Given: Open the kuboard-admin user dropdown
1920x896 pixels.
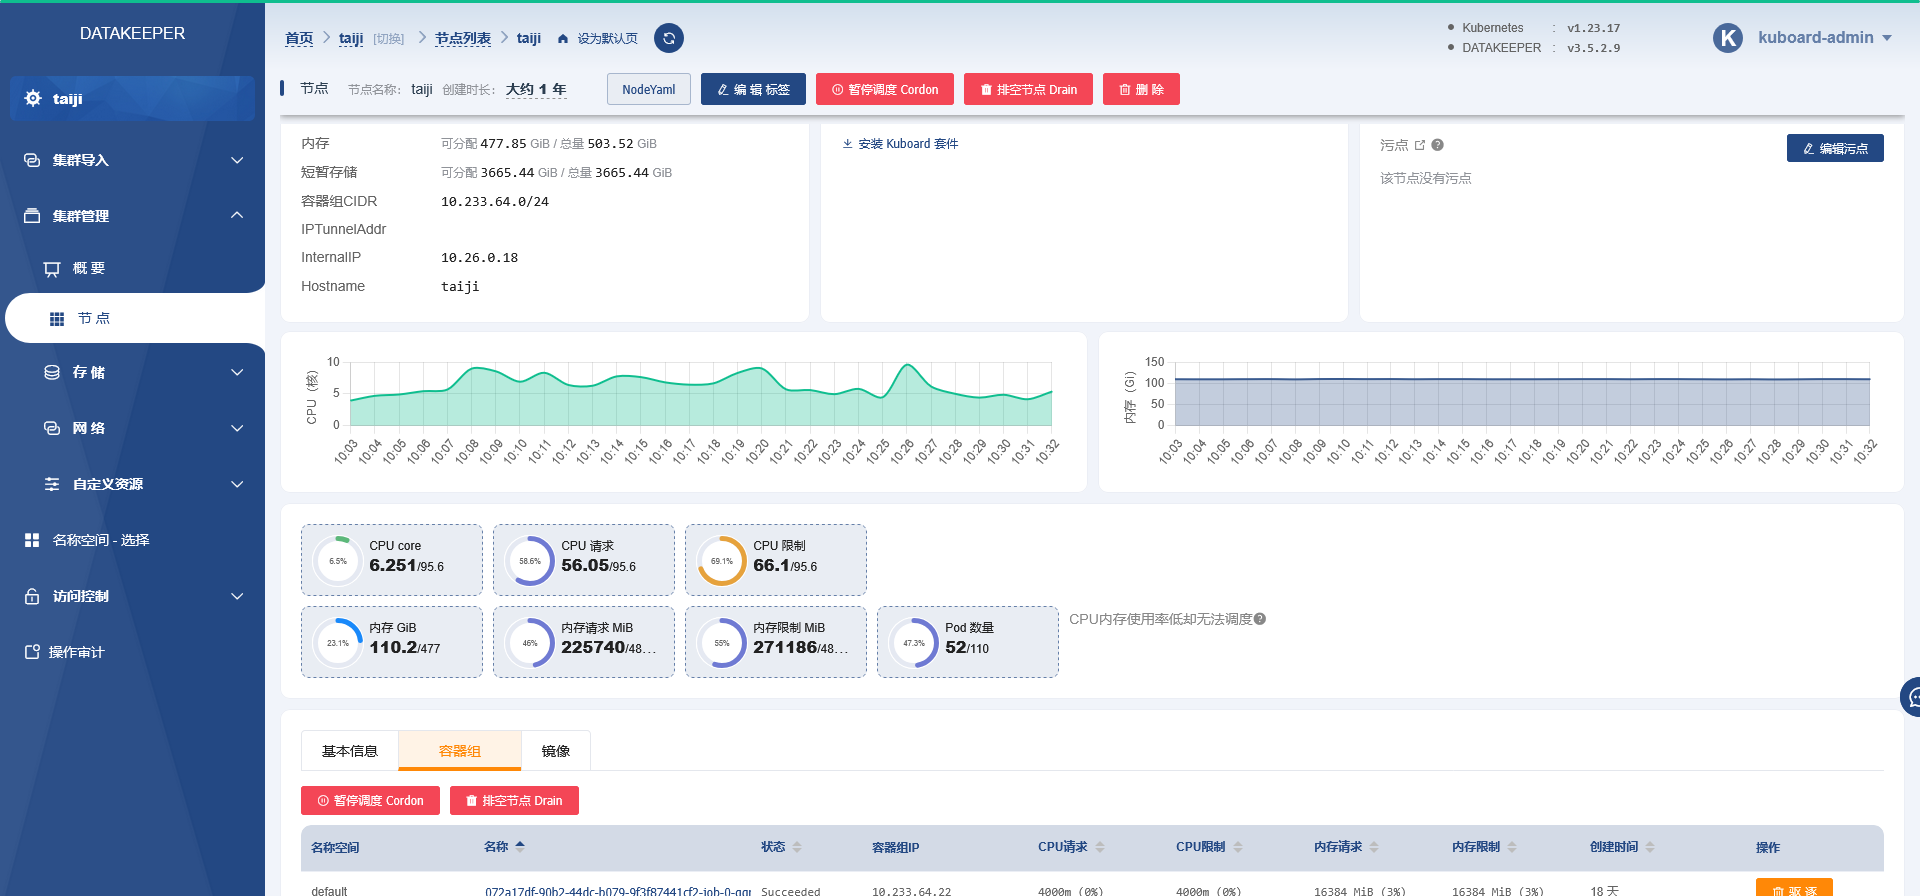Looking at the screenshot, I should pos(1824,38).
